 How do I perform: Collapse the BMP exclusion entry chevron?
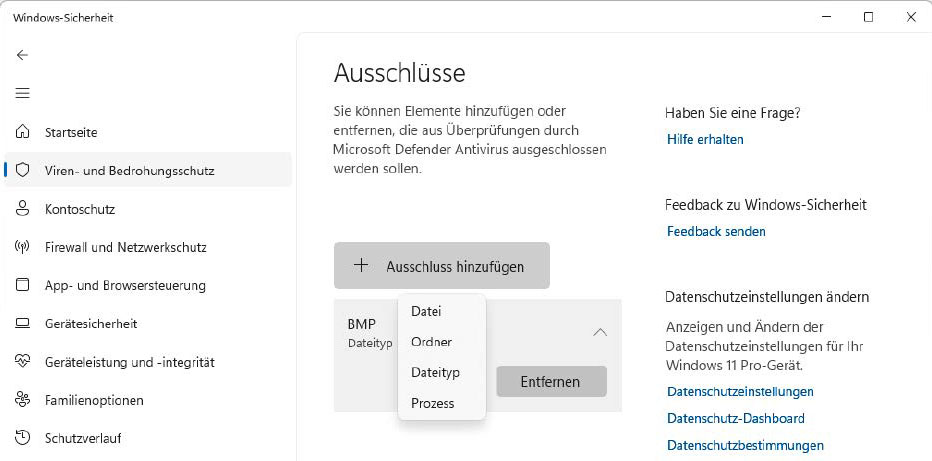click(600, 332)
